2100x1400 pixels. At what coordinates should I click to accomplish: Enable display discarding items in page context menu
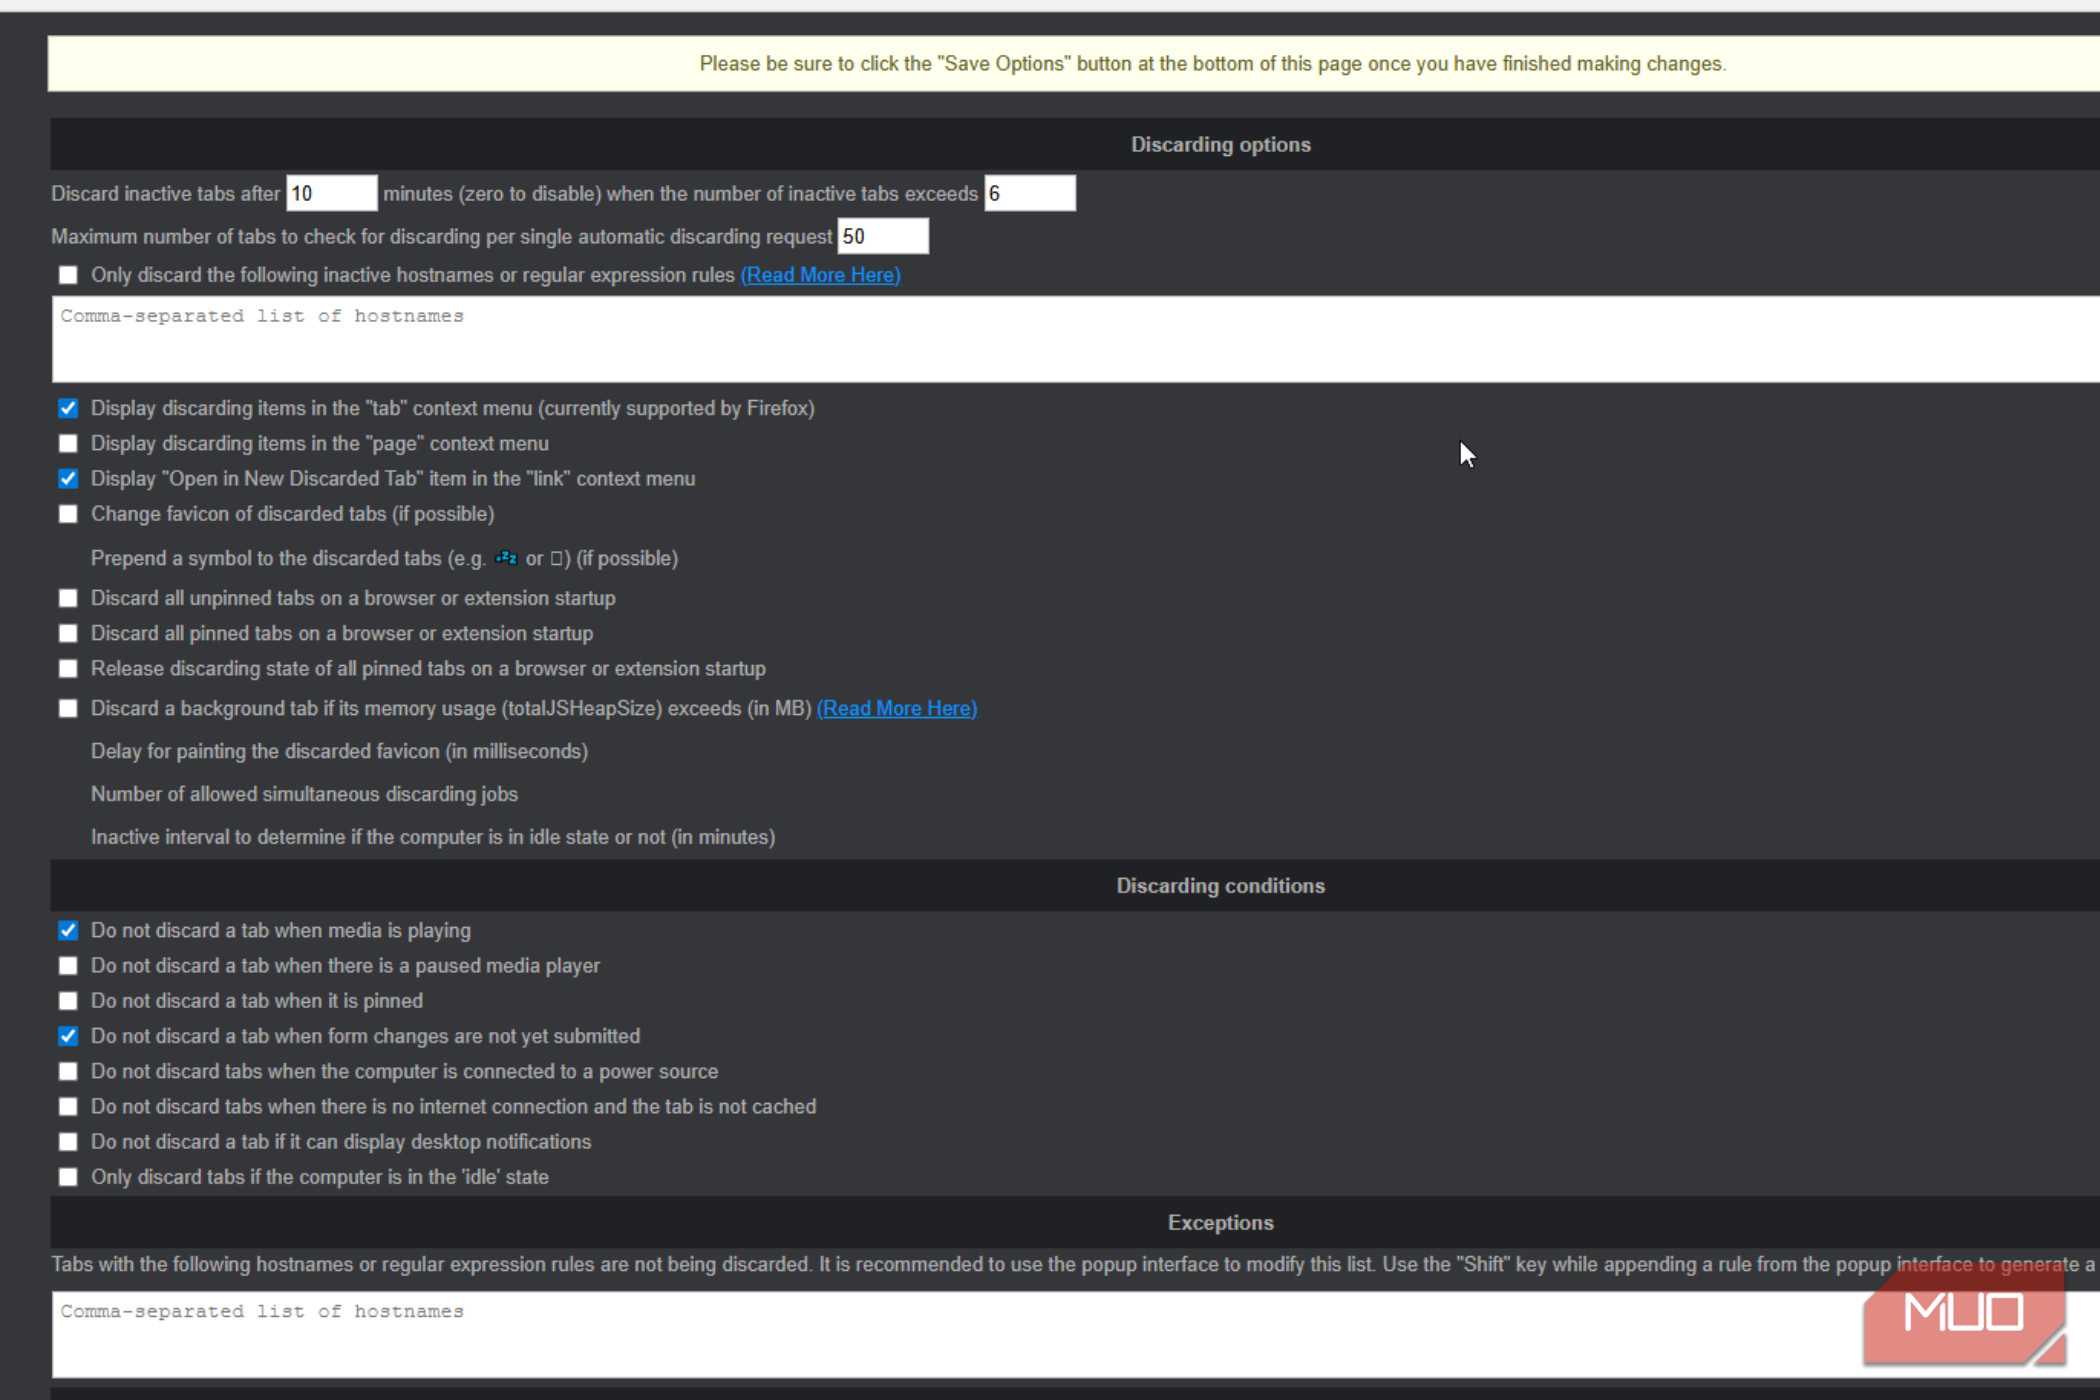68,443
